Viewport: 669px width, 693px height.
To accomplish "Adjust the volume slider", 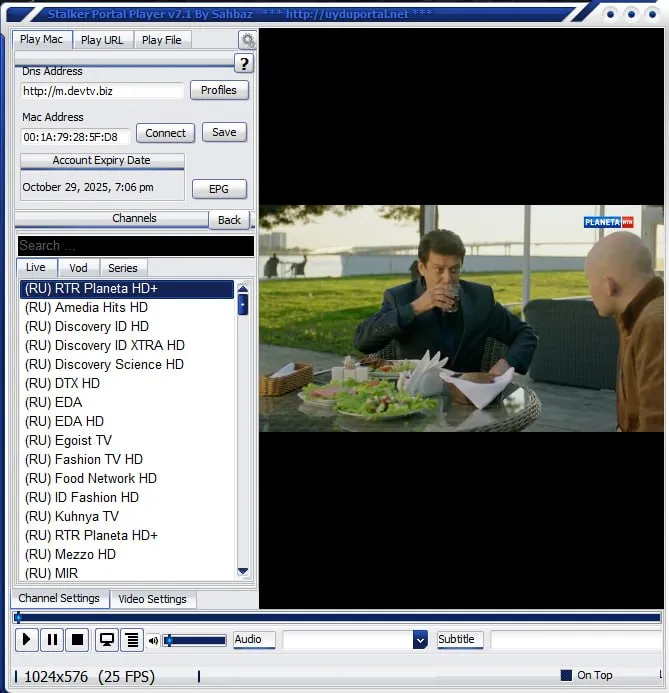I will pos(195,640).
